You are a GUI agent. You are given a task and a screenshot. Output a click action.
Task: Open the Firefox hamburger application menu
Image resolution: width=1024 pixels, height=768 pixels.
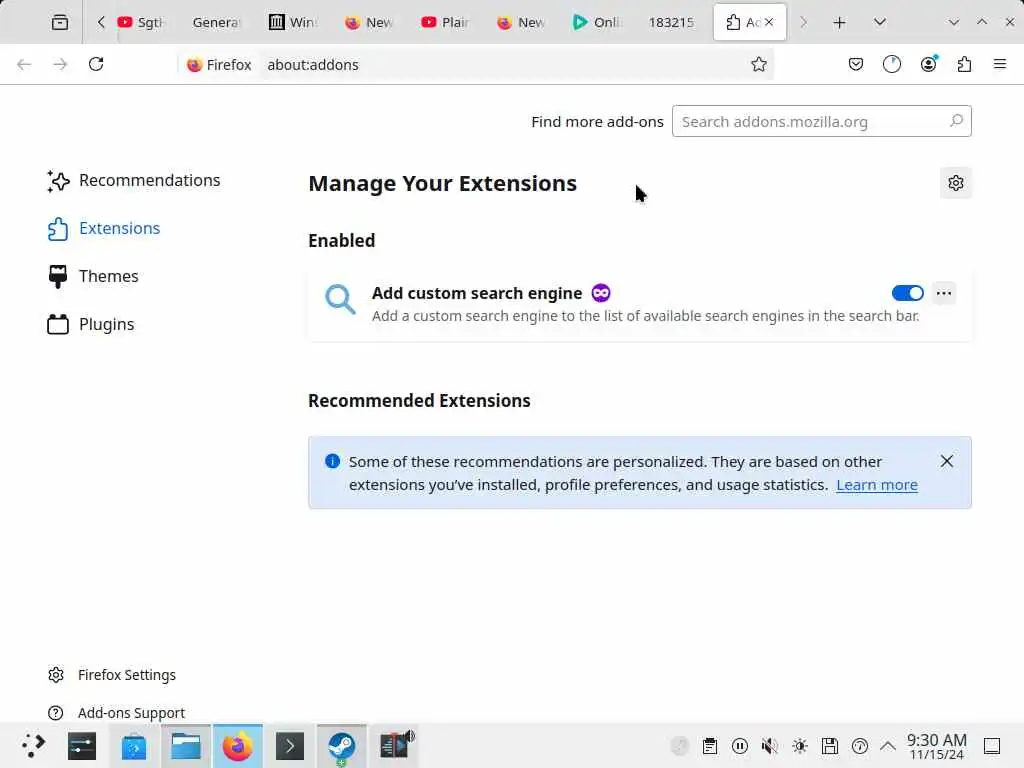(x=1000, y=64)
